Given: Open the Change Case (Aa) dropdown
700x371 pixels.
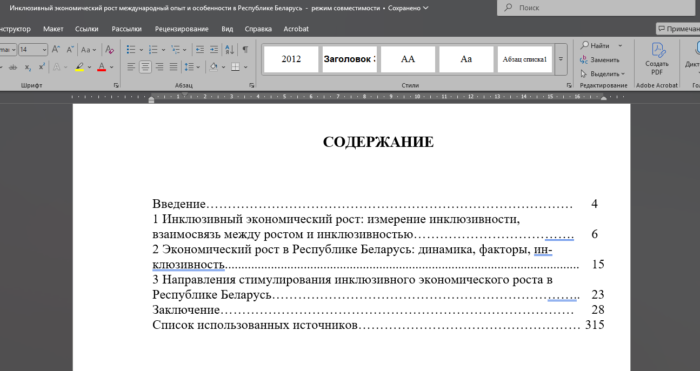Looking at the screenshot, I should click(88, 49).
